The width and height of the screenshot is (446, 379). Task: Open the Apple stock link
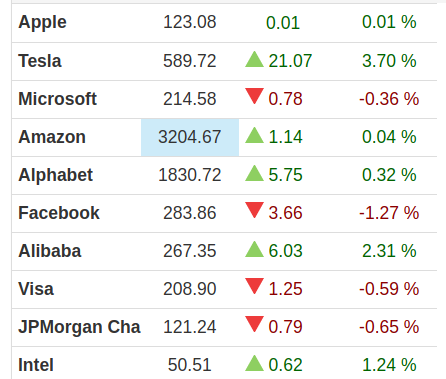(42, 23)
